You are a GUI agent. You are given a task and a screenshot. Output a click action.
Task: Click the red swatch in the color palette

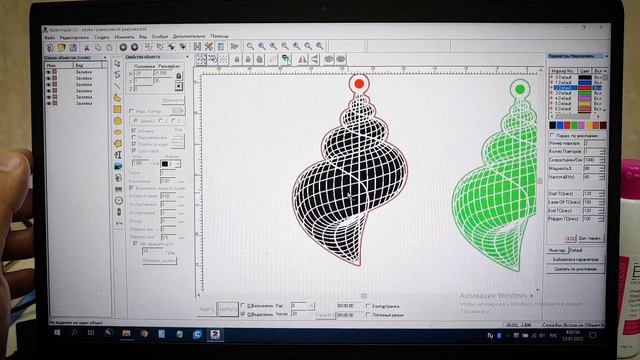click(x=567, y=125)
